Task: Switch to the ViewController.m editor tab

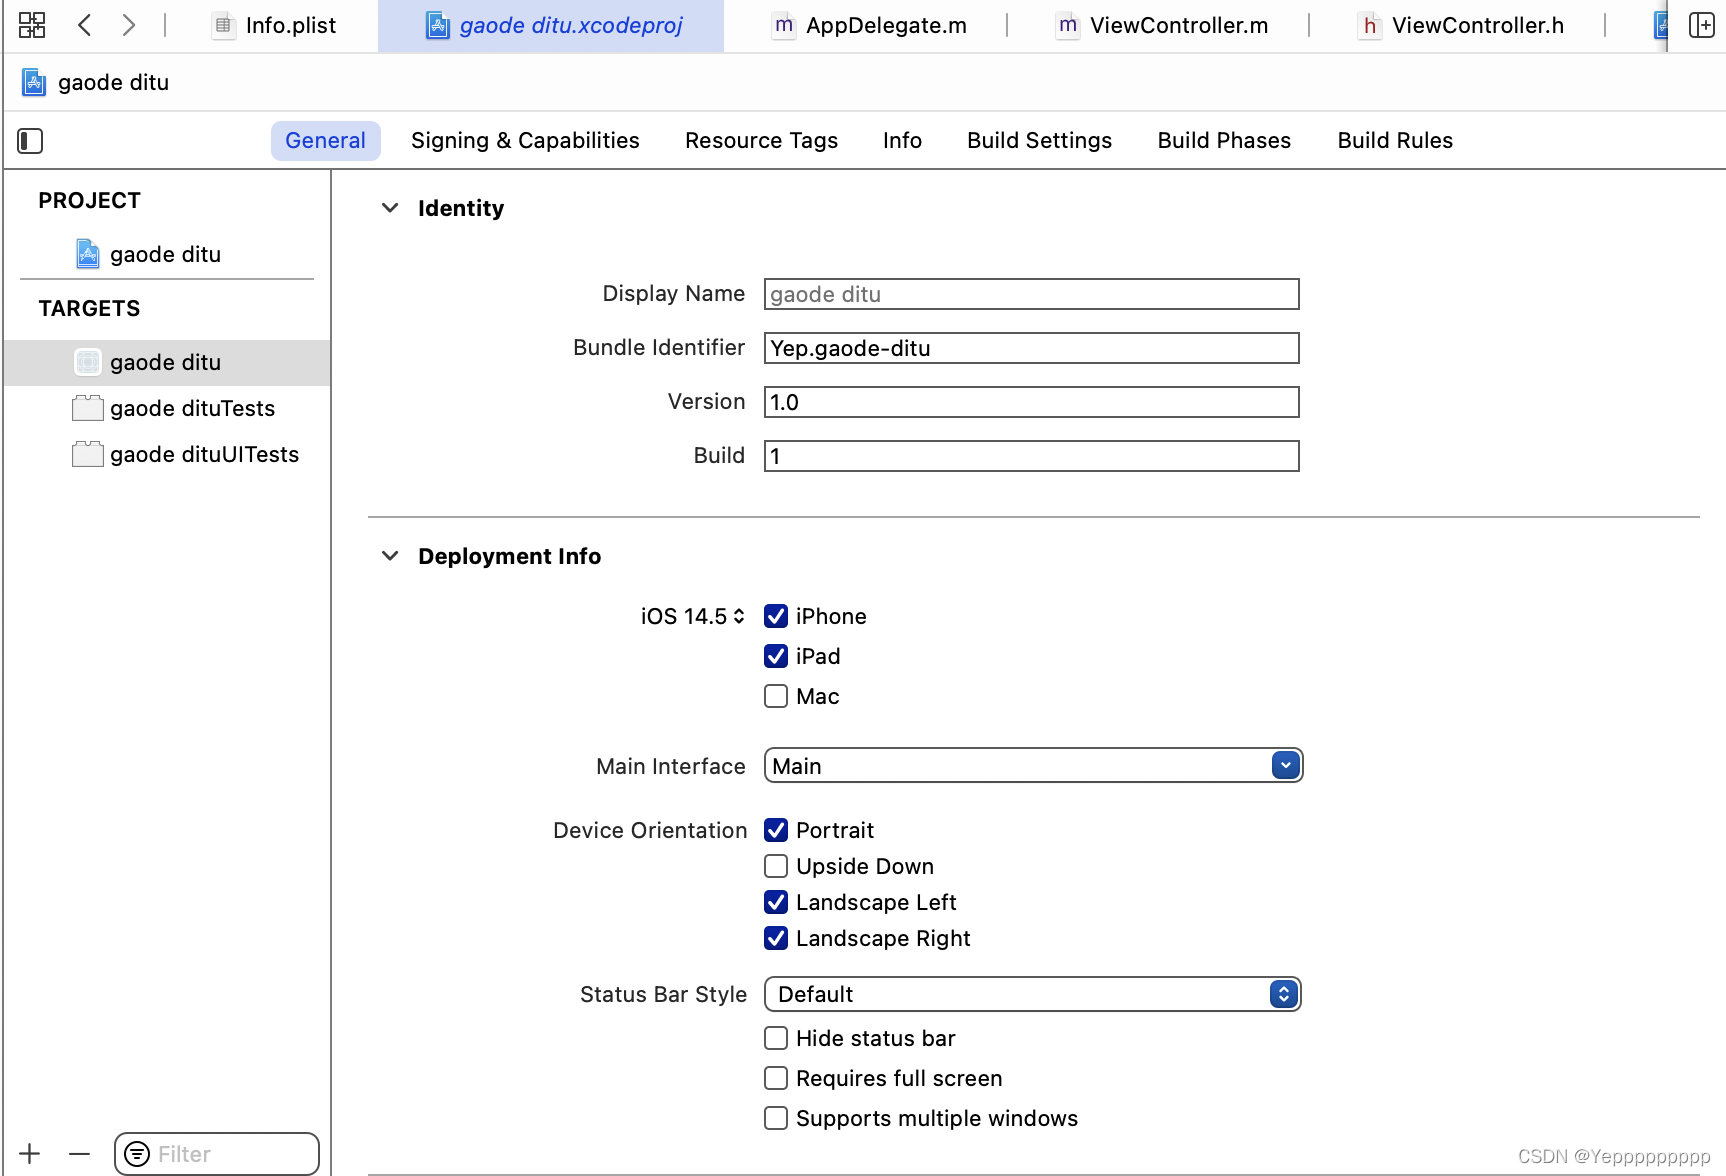Action: tap(1162, 25)
